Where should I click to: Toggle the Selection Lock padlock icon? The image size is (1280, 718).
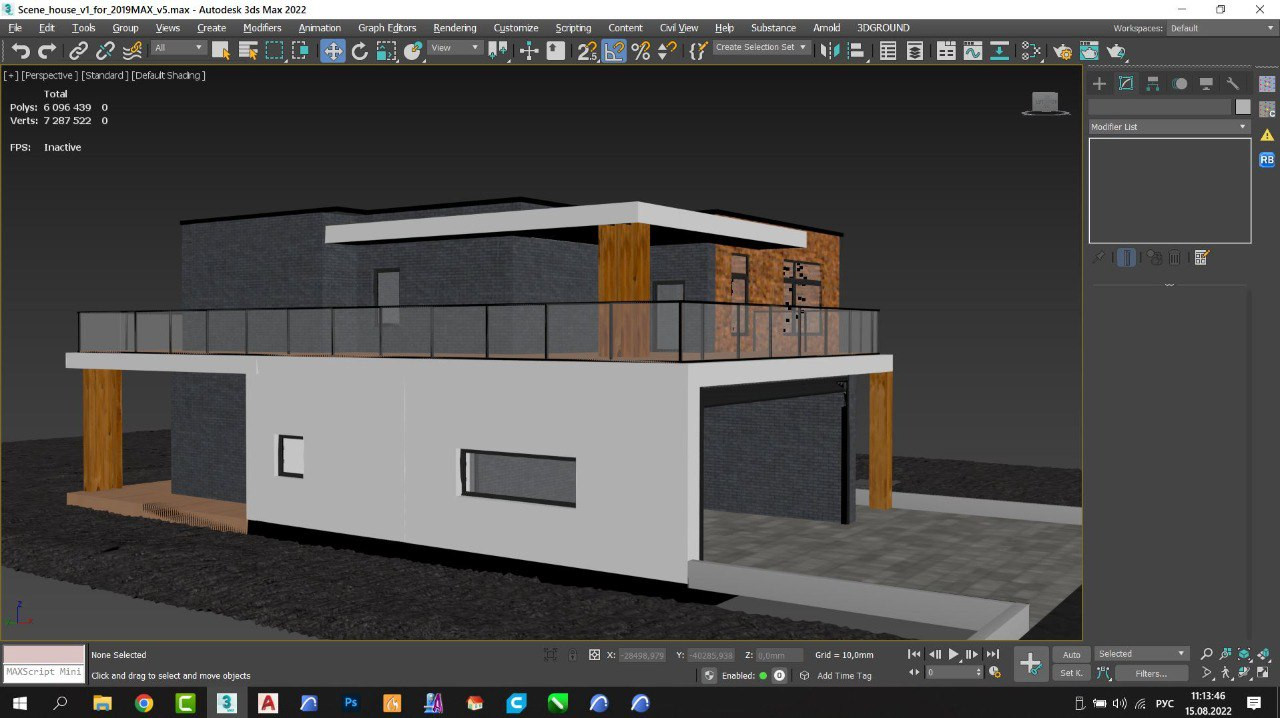coord(573,655)
